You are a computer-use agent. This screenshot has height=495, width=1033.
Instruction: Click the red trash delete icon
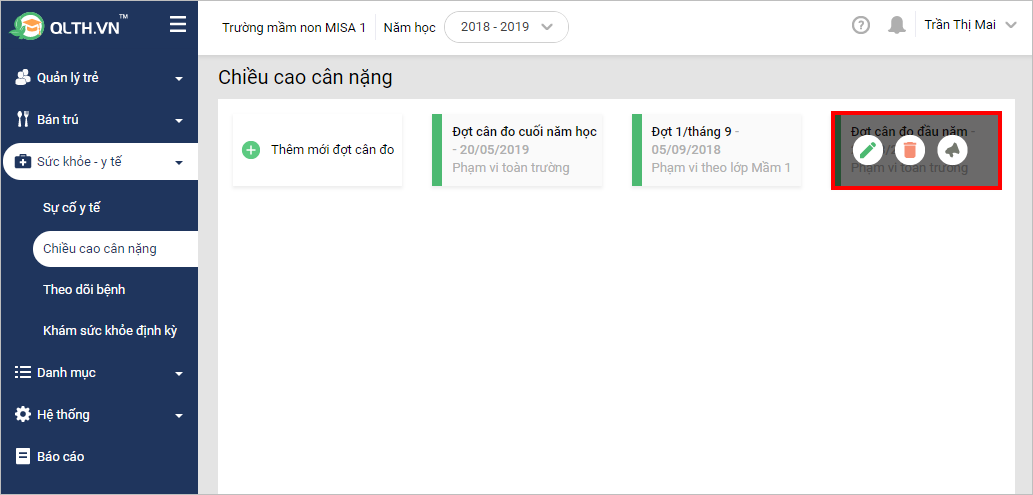(910, 150)
